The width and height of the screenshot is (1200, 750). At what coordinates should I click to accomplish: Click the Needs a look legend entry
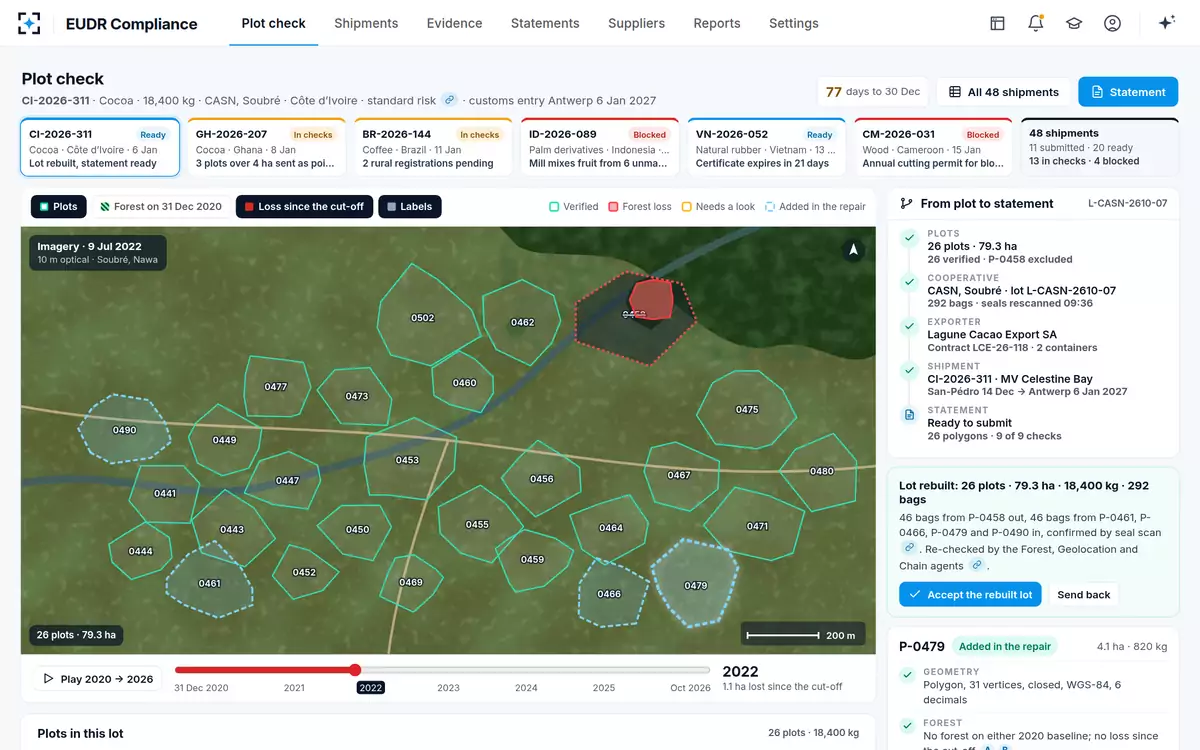click(718, 207)
